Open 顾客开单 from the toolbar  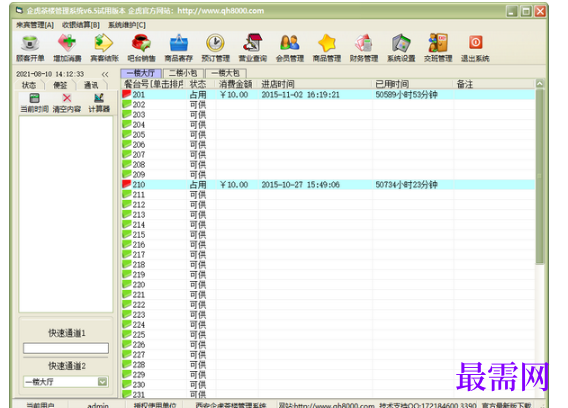click(30, 48)
